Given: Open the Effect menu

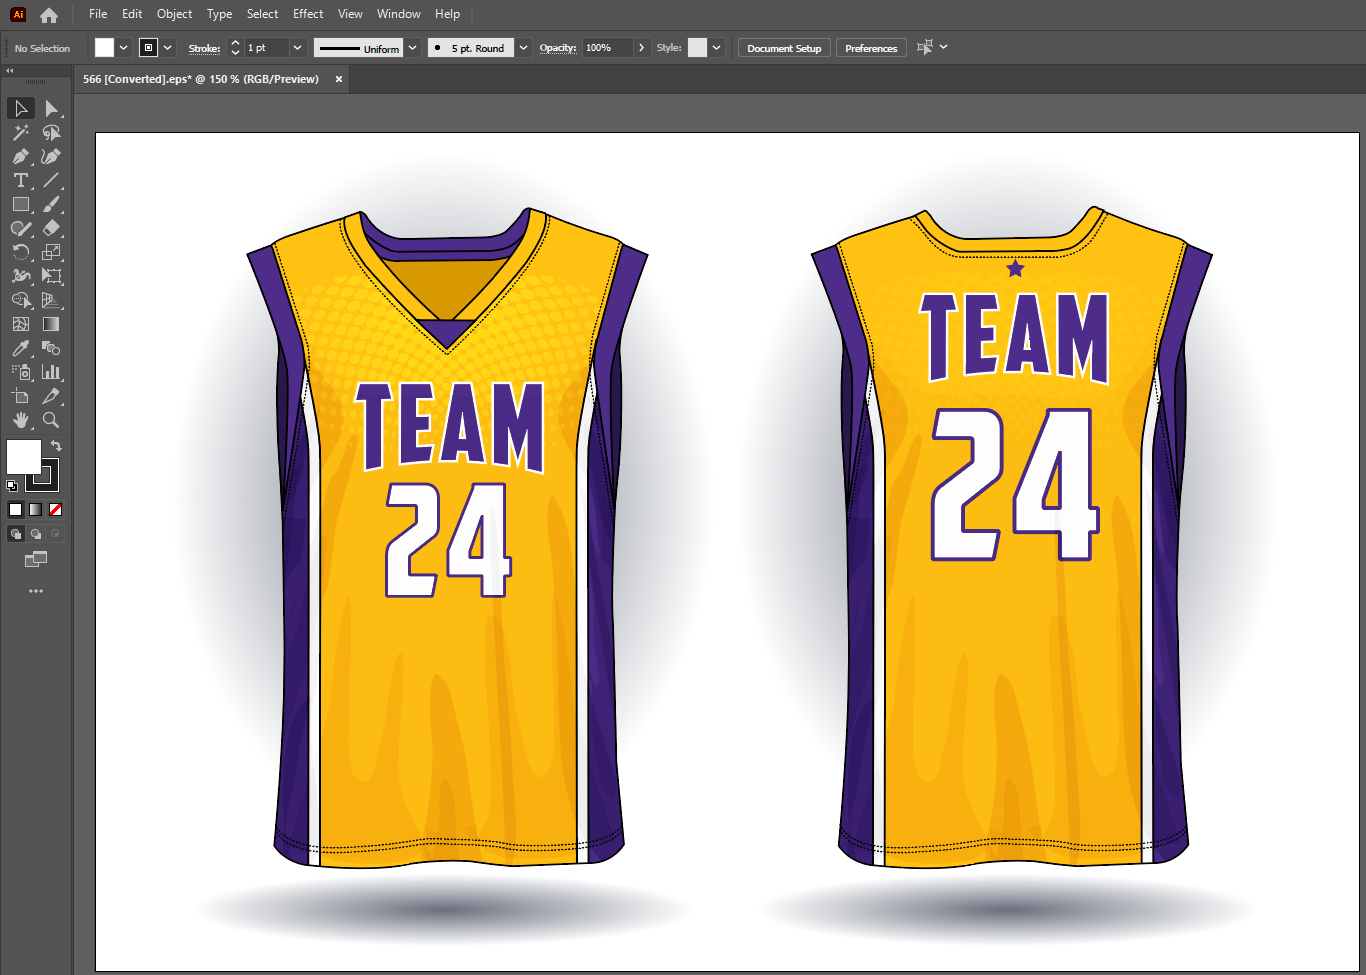Looking at the screenshot, I should 308,14.
